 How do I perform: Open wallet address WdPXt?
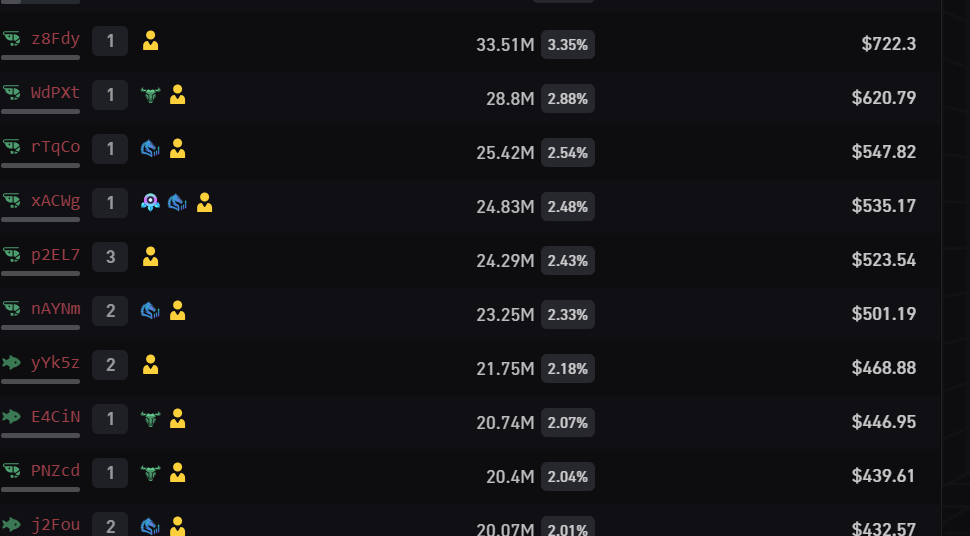coord(56,93)
